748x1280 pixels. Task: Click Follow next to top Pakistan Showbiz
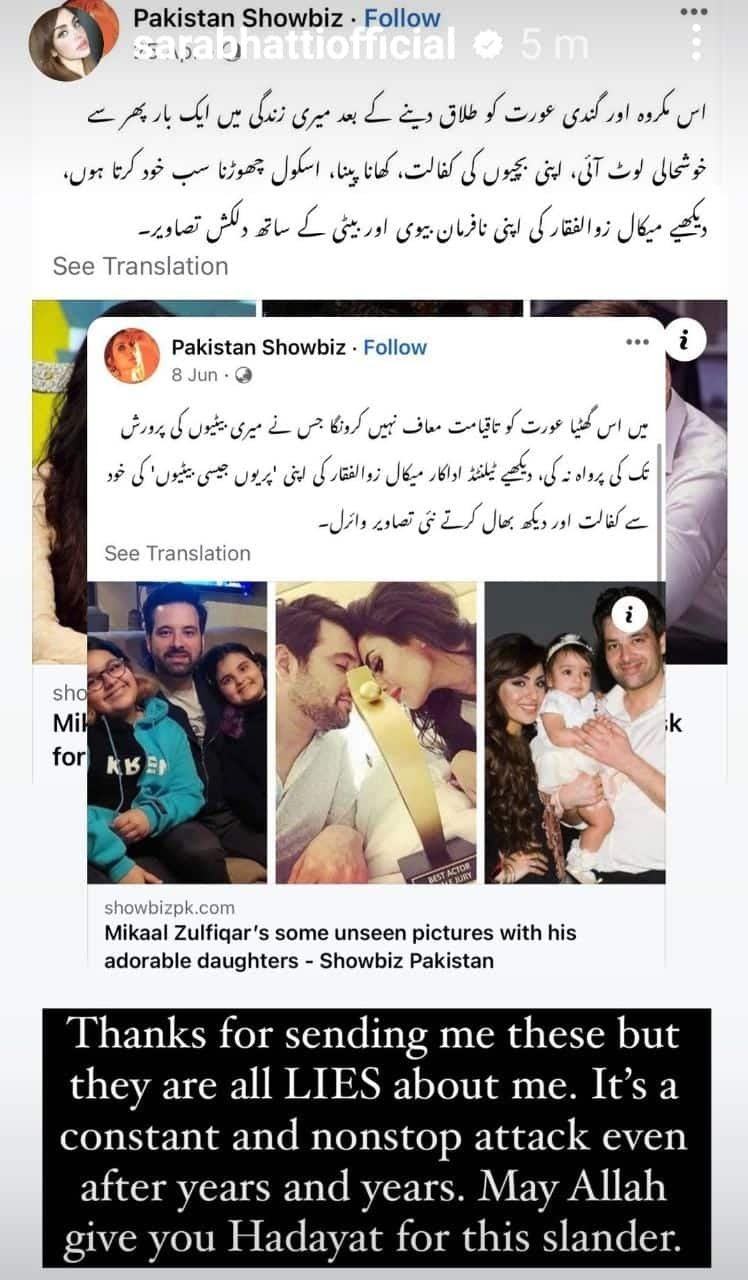click(402, 17)
